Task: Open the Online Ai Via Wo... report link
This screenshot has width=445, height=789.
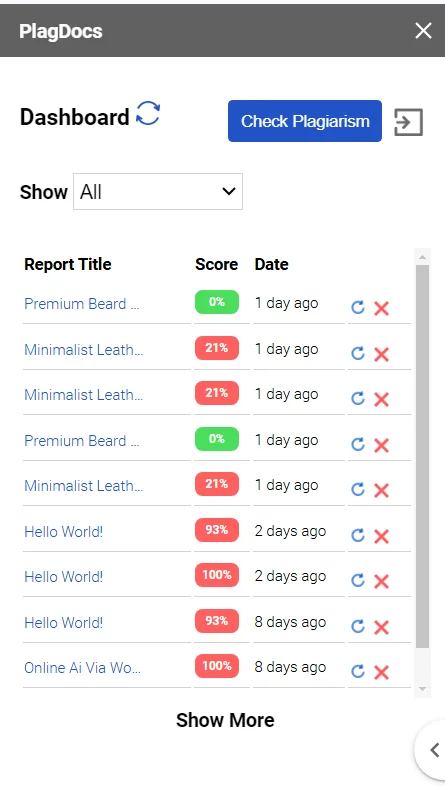Action: click(x=82, y=667)
